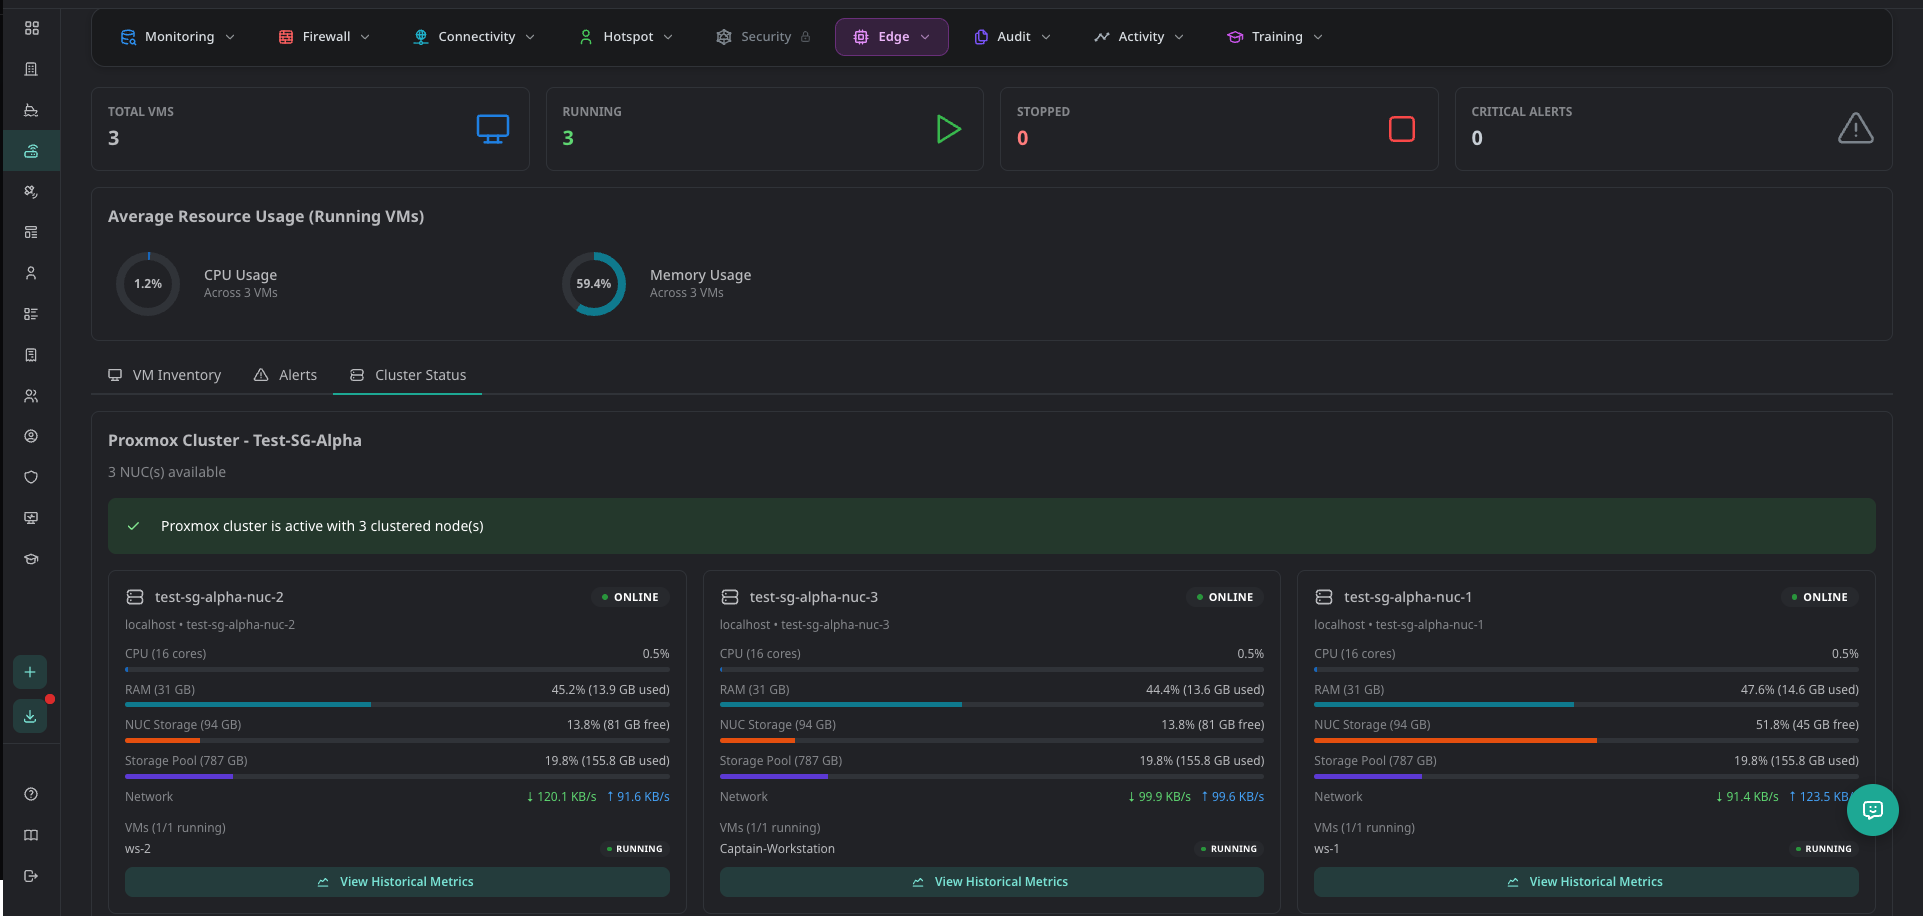View Historical Metrics for nuc-1

point(1586,882)
